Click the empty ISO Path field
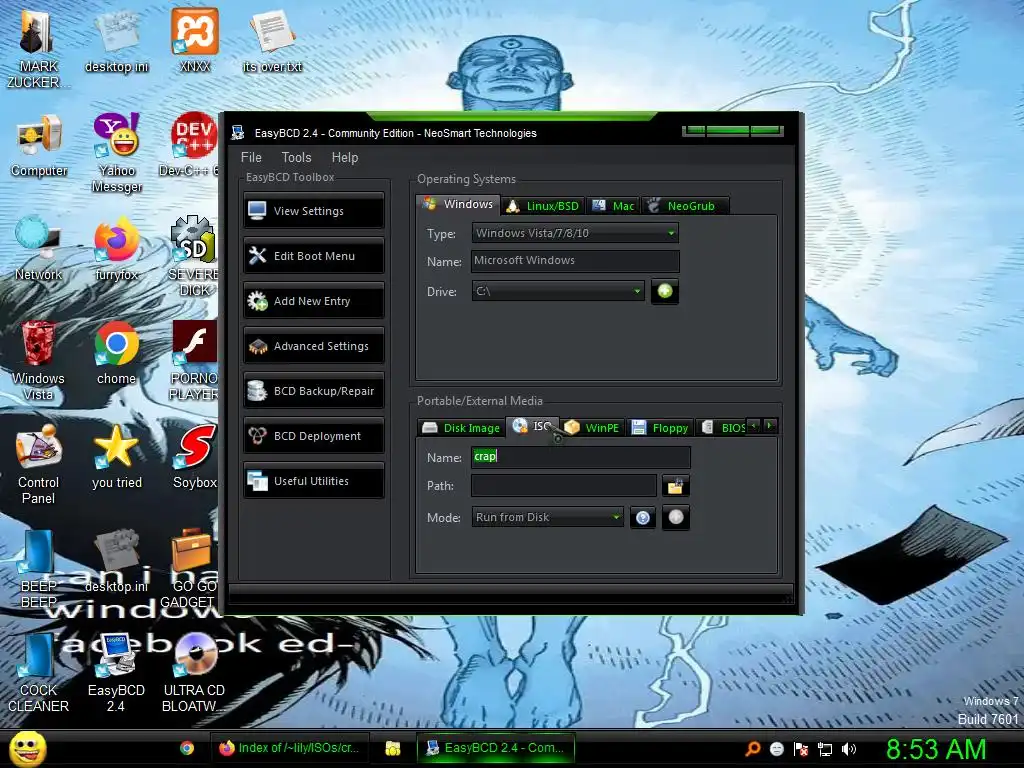 click(564, 486)
